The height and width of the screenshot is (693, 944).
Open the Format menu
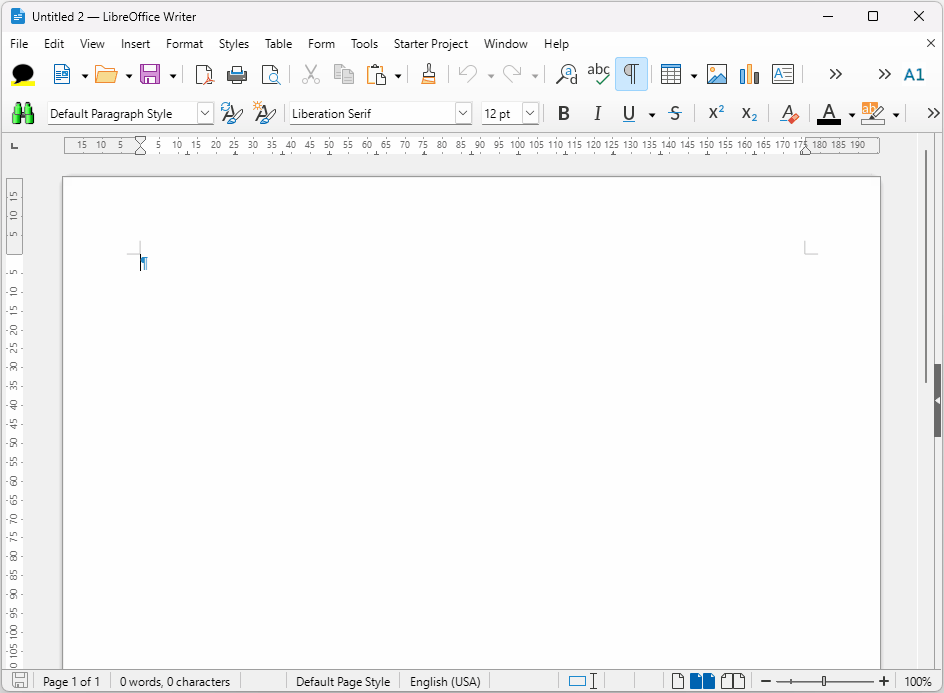pos(184,44)
